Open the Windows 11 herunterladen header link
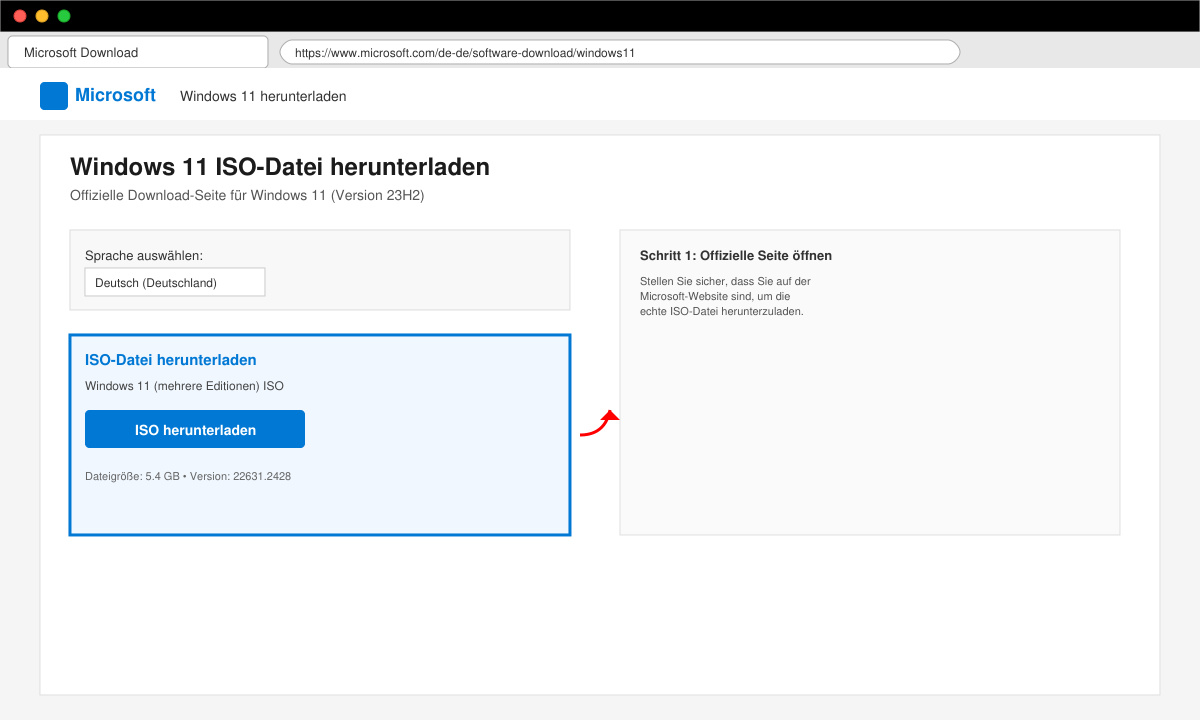 point(263,96)
